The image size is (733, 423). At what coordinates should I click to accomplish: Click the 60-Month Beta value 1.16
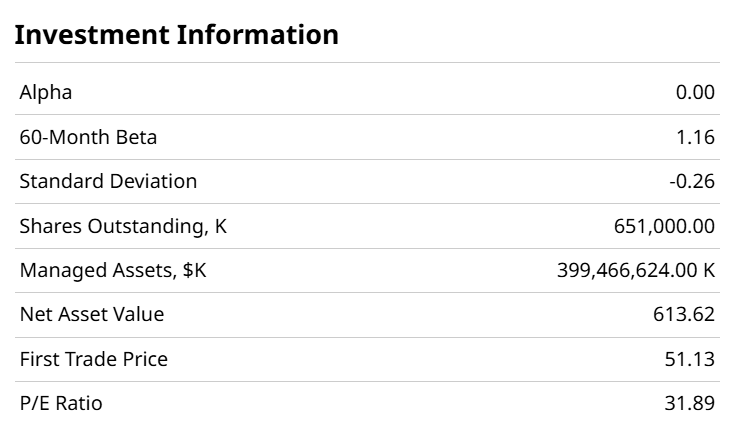pyautogui.click(x=697, y=137)
